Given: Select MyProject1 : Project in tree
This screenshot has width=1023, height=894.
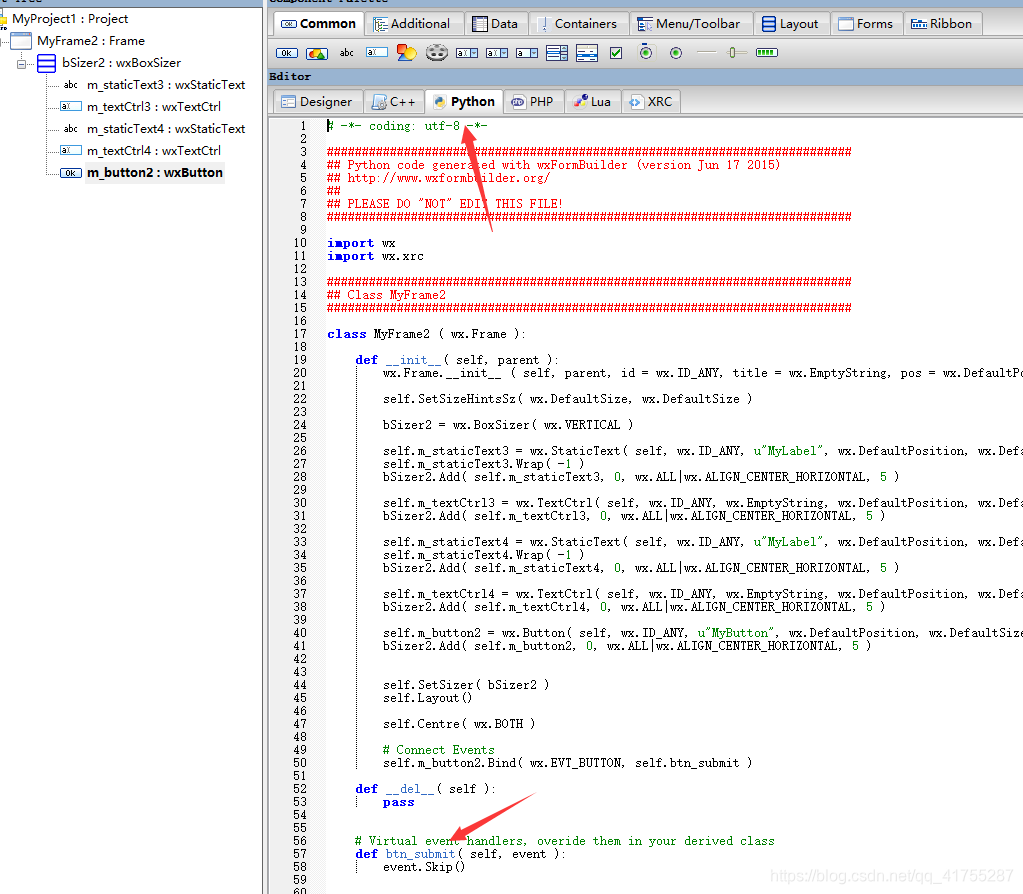Looking at the screenshot, I should 70,19.
